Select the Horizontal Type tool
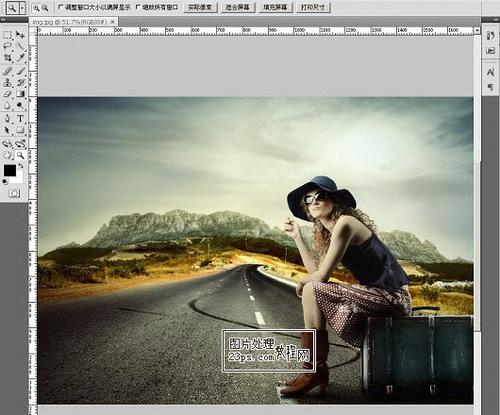 20,118
